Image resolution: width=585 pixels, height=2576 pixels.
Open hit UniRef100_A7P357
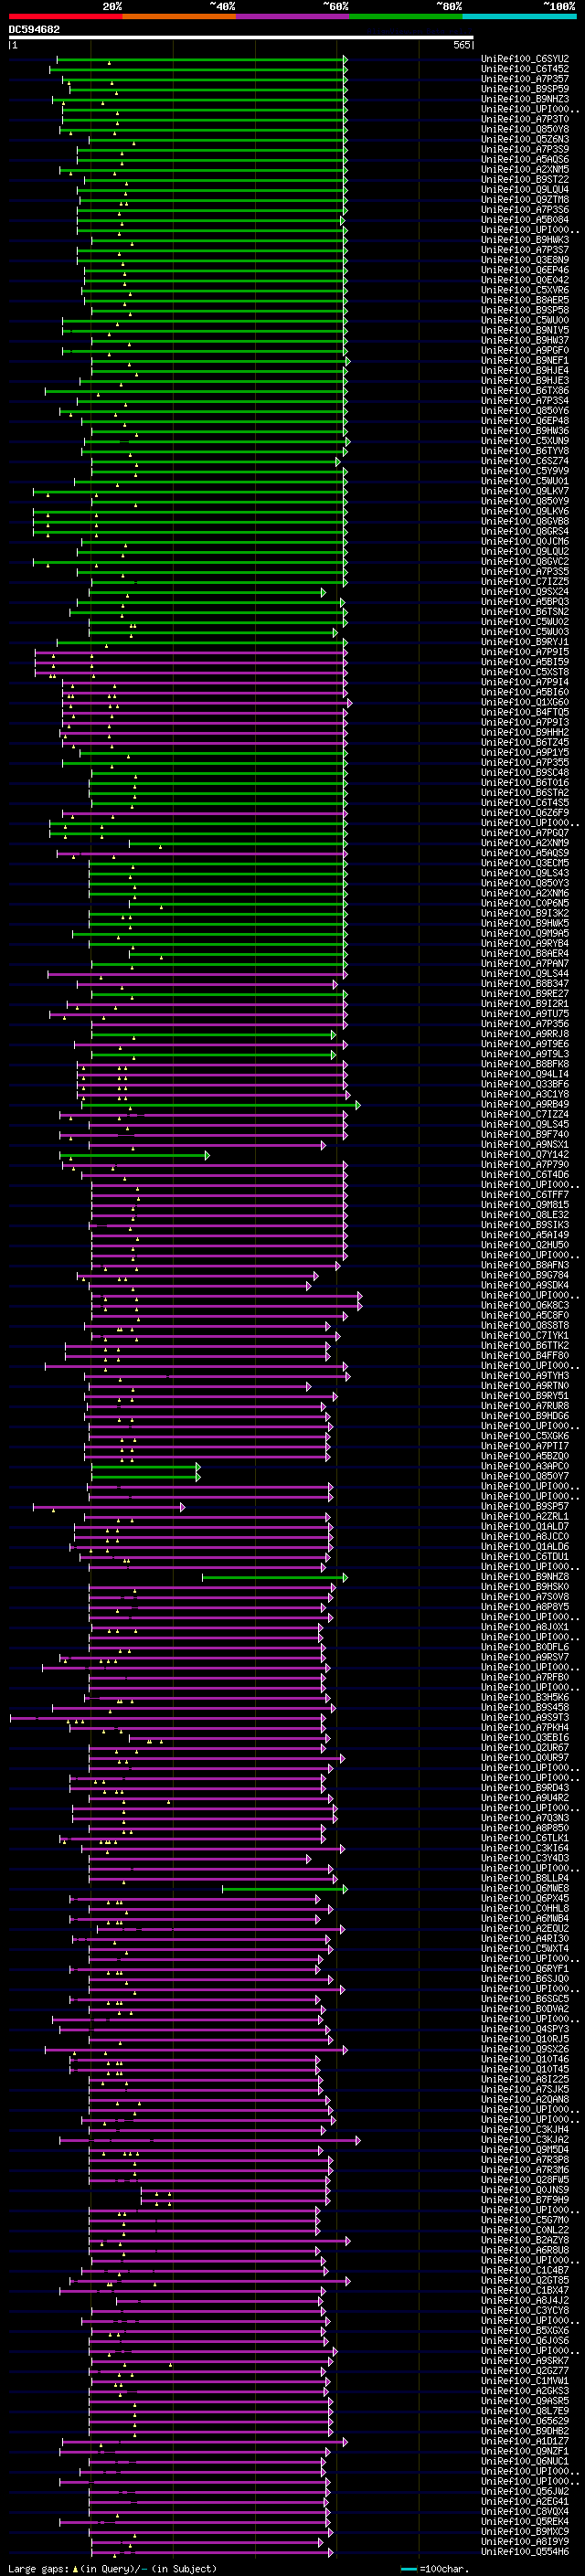525,79
